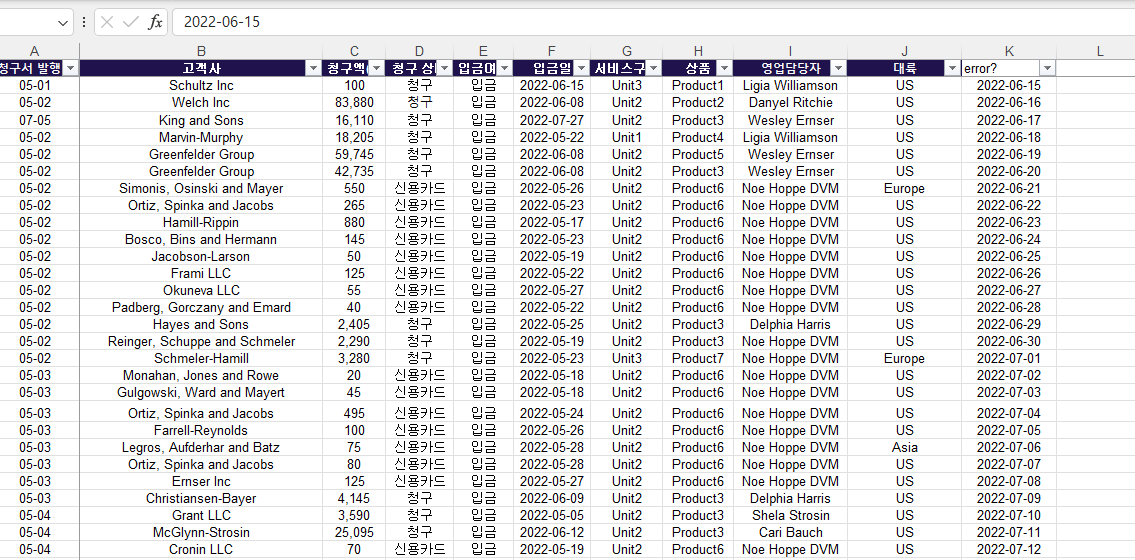The width and height of the screenshot is (1135, 560).
Task: Select column J header
Action: tap(904, 51)
